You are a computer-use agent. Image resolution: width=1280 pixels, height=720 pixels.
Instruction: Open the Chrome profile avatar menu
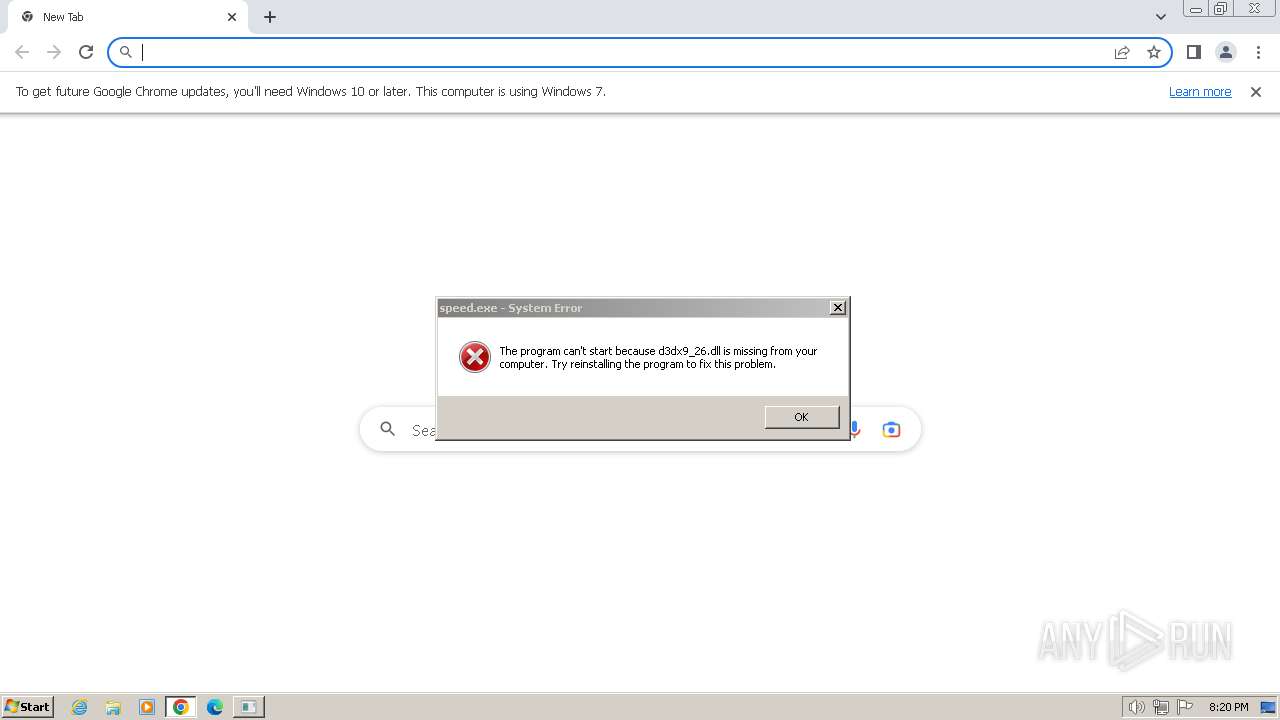coord(1225,52)
